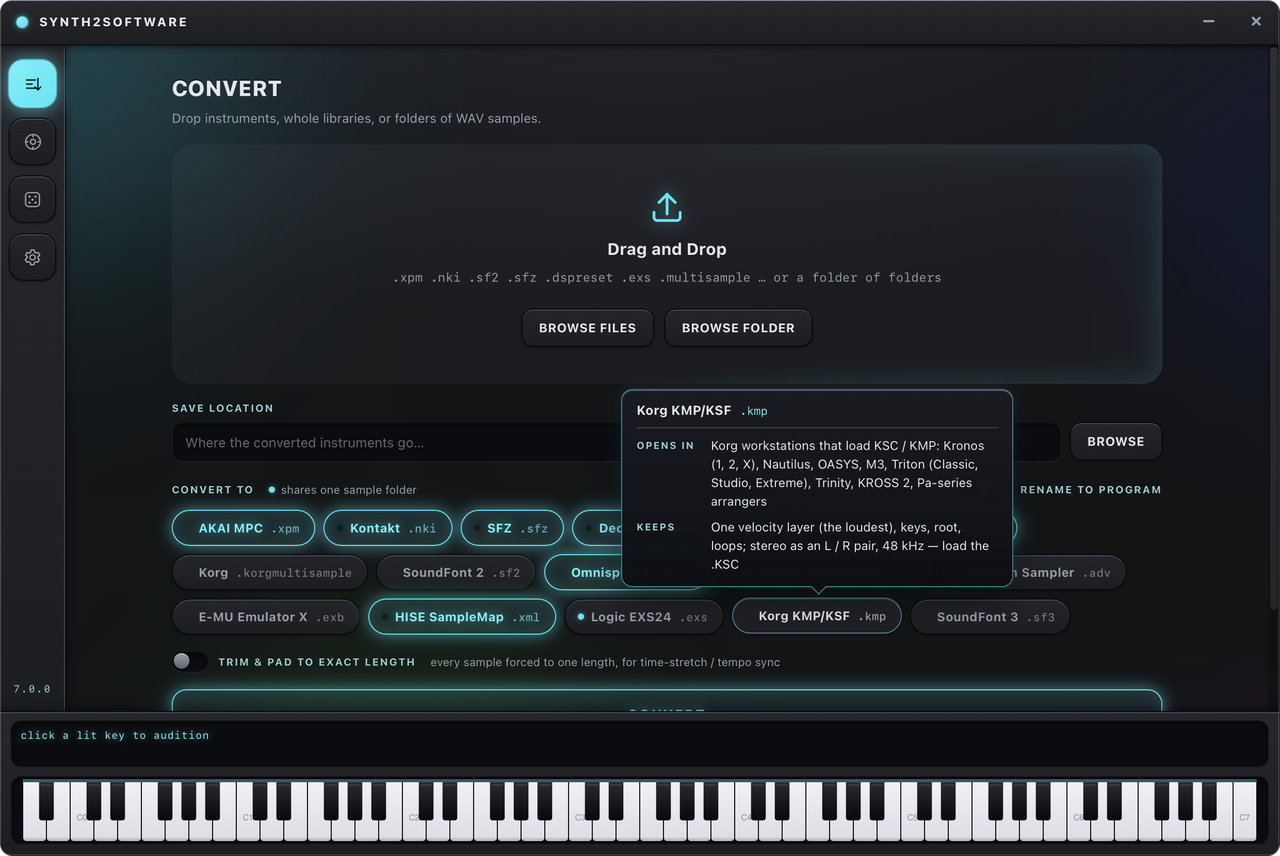Minimize the Synth2Software window
The height and width of the screenshot is (856, 1280).
point(1209,21)
